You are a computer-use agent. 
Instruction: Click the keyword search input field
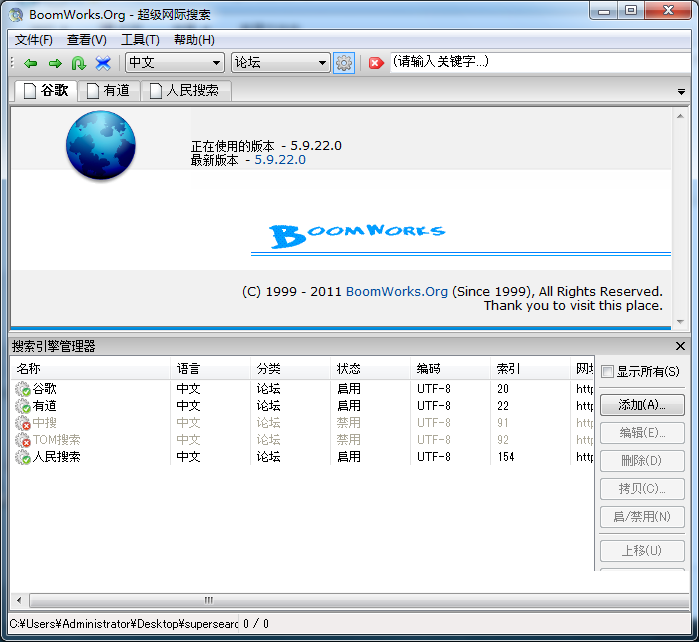tap(540, 62)
